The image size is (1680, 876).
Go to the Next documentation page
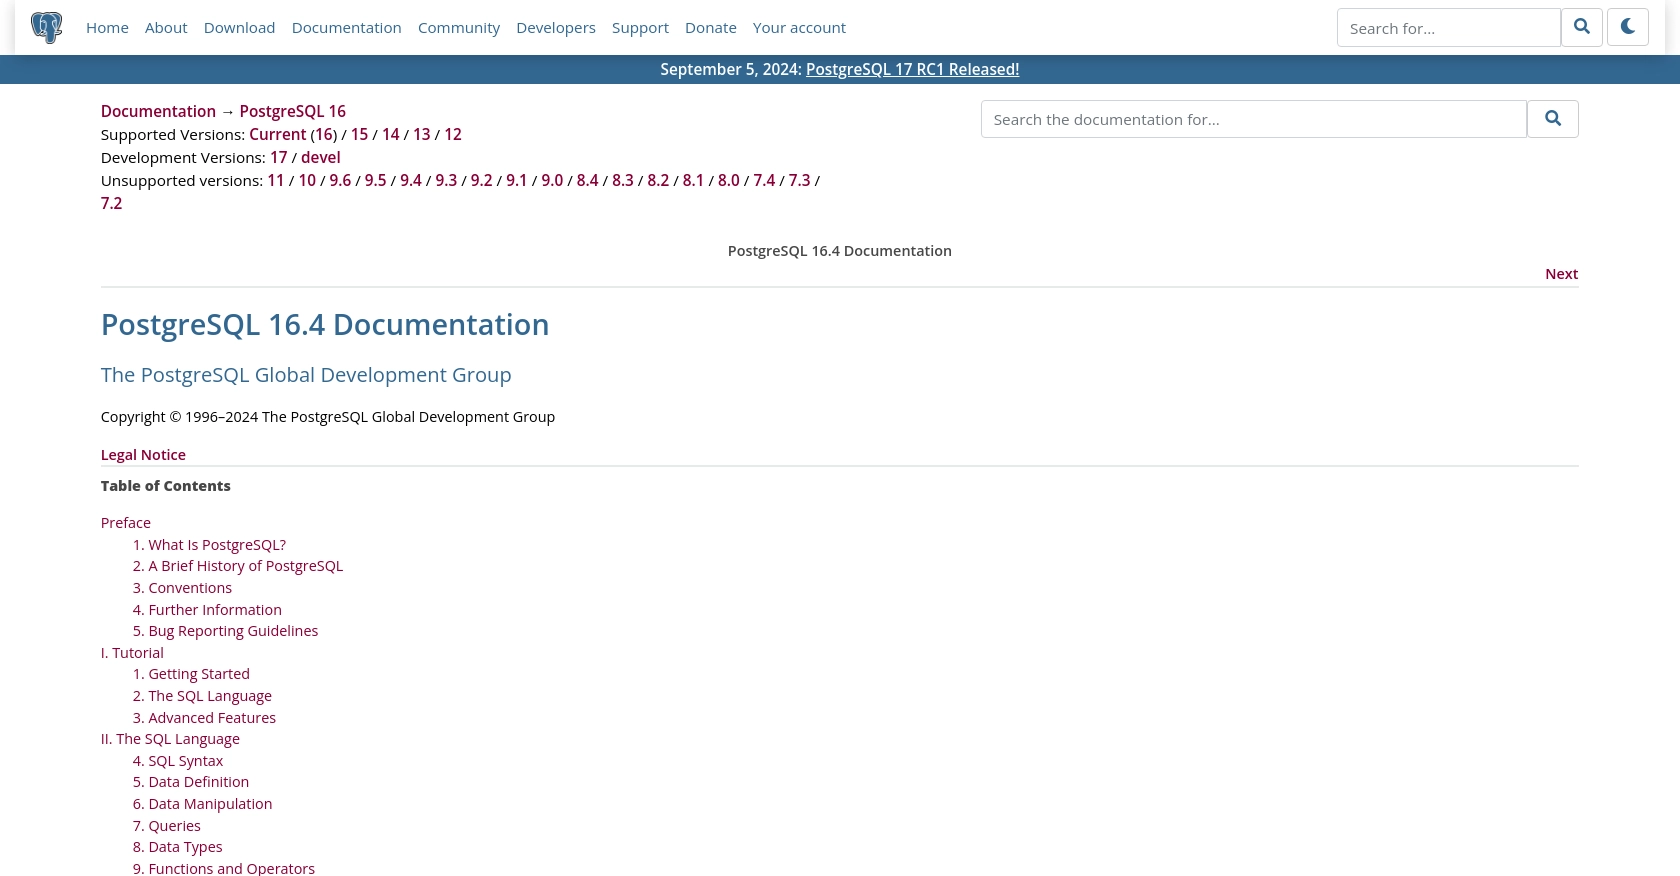1561,274
